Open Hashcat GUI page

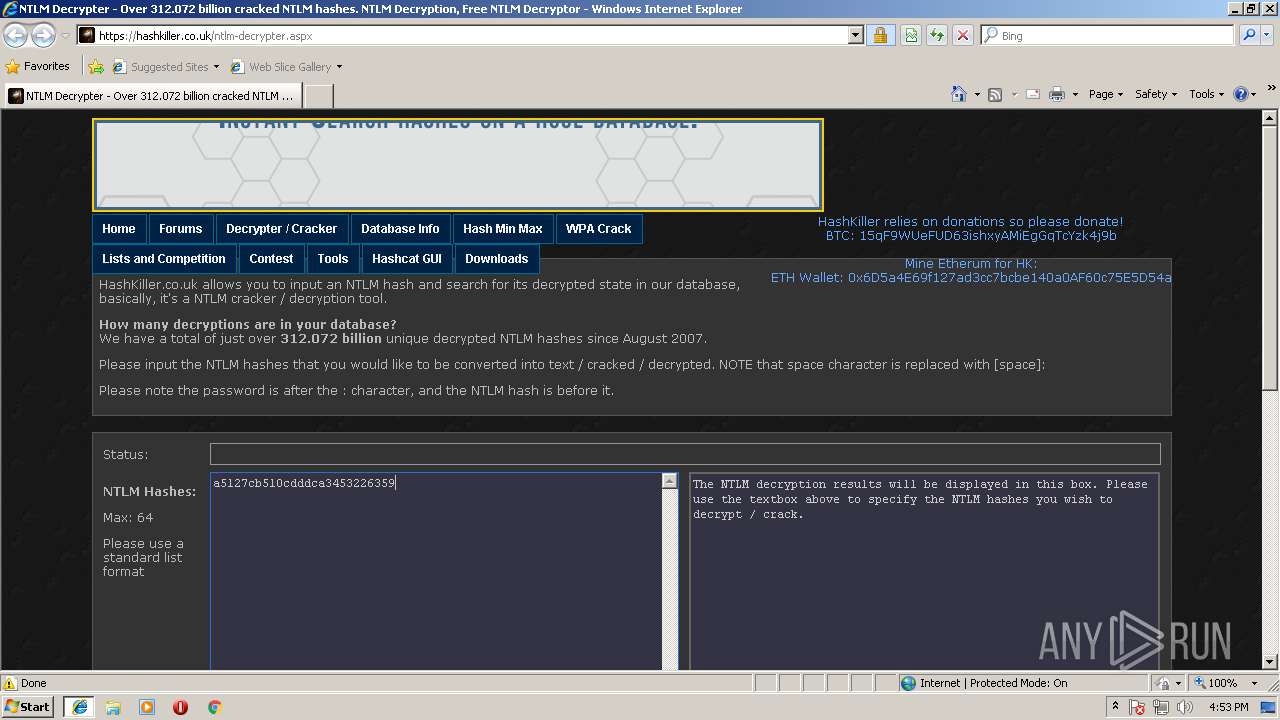coord(407,259)
